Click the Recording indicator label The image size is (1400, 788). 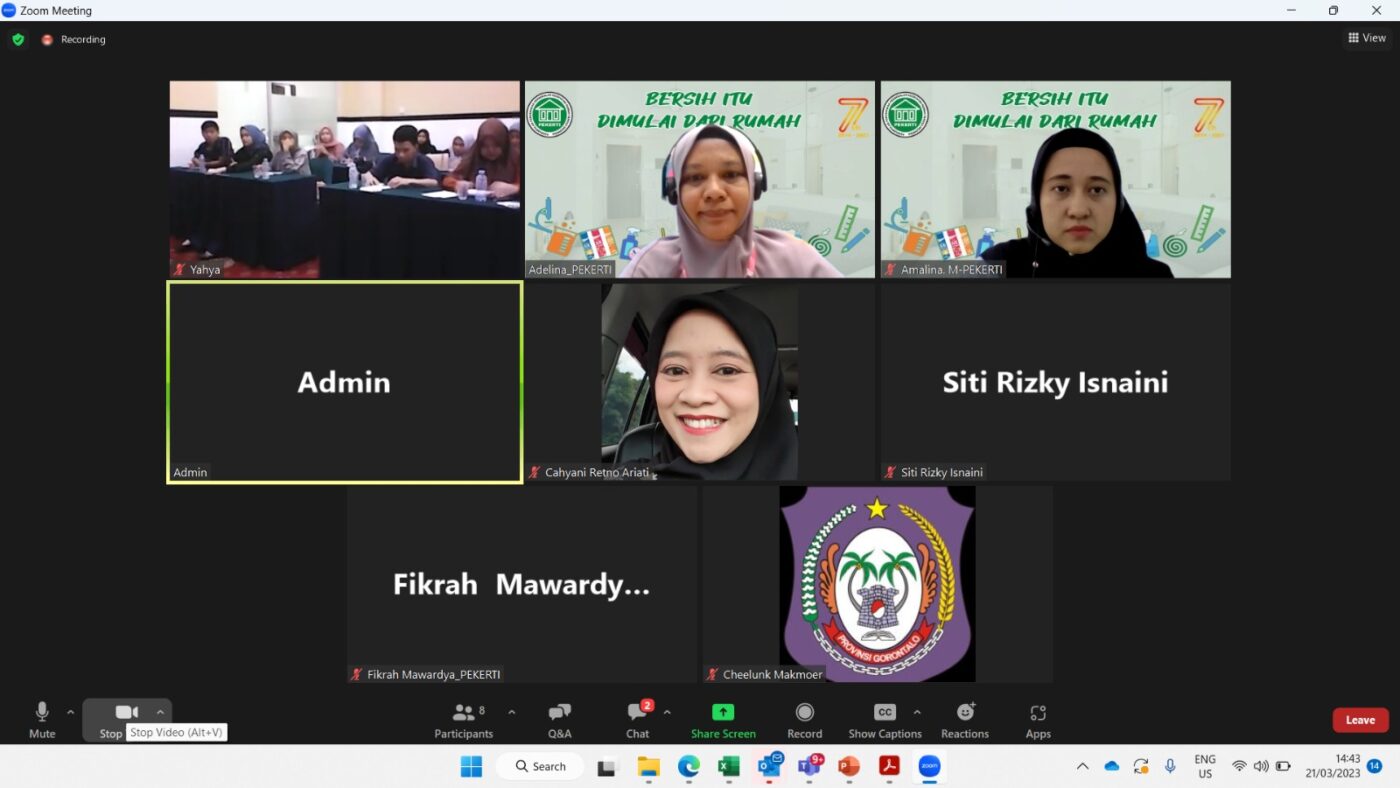click(x=83, y=40)
